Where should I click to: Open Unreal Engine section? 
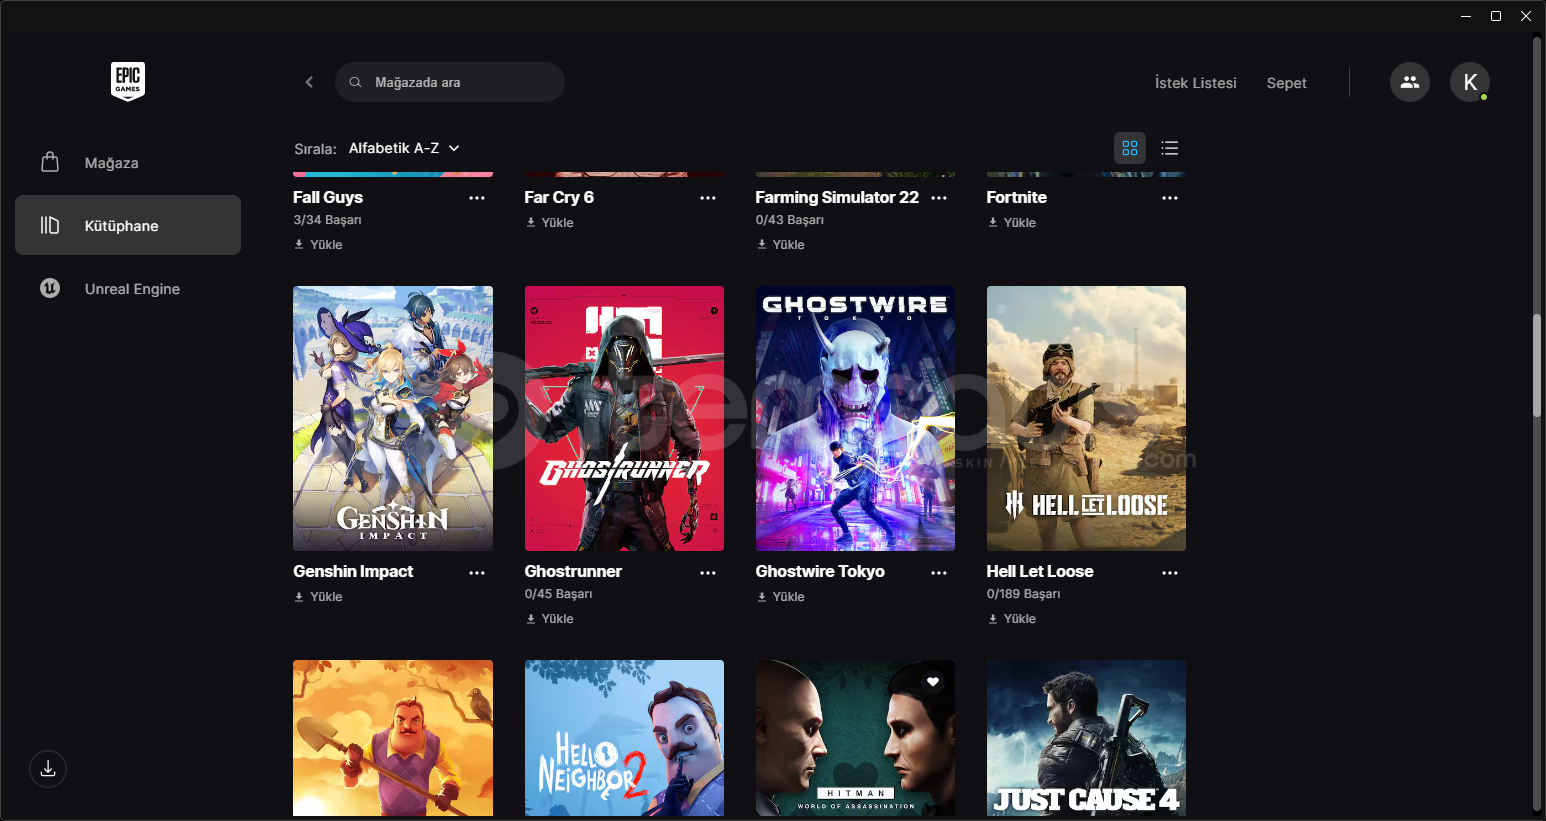coord(128,288)
